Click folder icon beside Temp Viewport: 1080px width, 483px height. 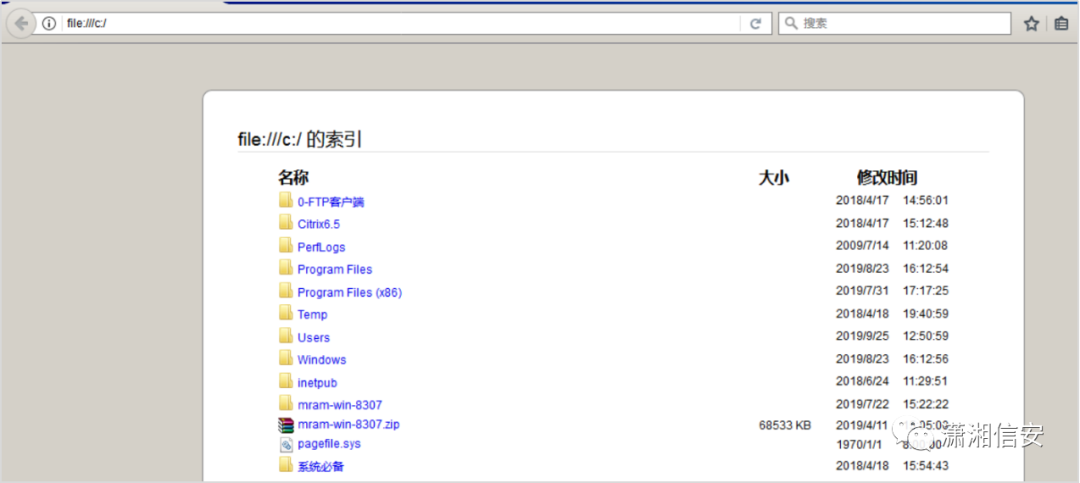[x=286, y=313]
